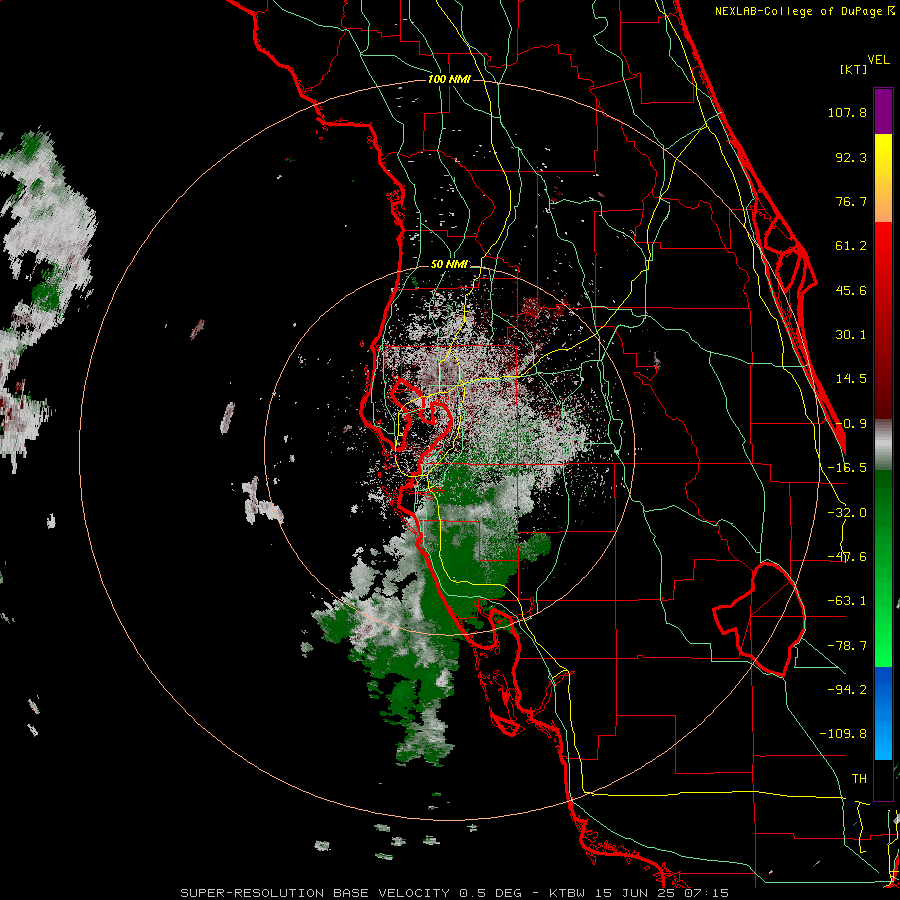The width and height of the screenshot is (900, 900).
Task: Click the -94.2 velocity scale value
Action: click(x=847, y=690)
